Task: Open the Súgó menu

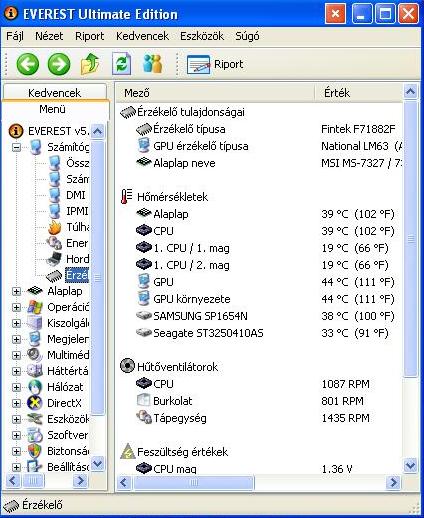Action: point(247,36)
